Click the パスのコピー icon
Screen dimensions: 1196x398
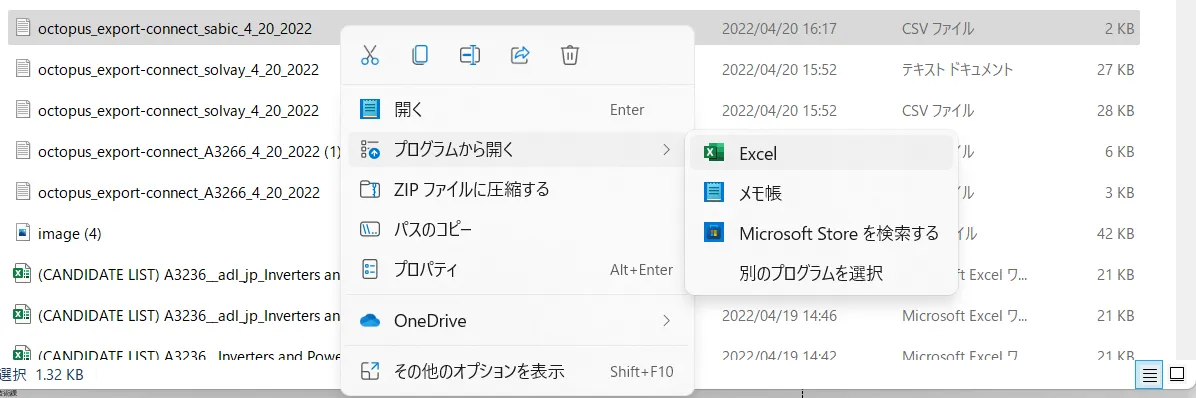coord(370,229)
